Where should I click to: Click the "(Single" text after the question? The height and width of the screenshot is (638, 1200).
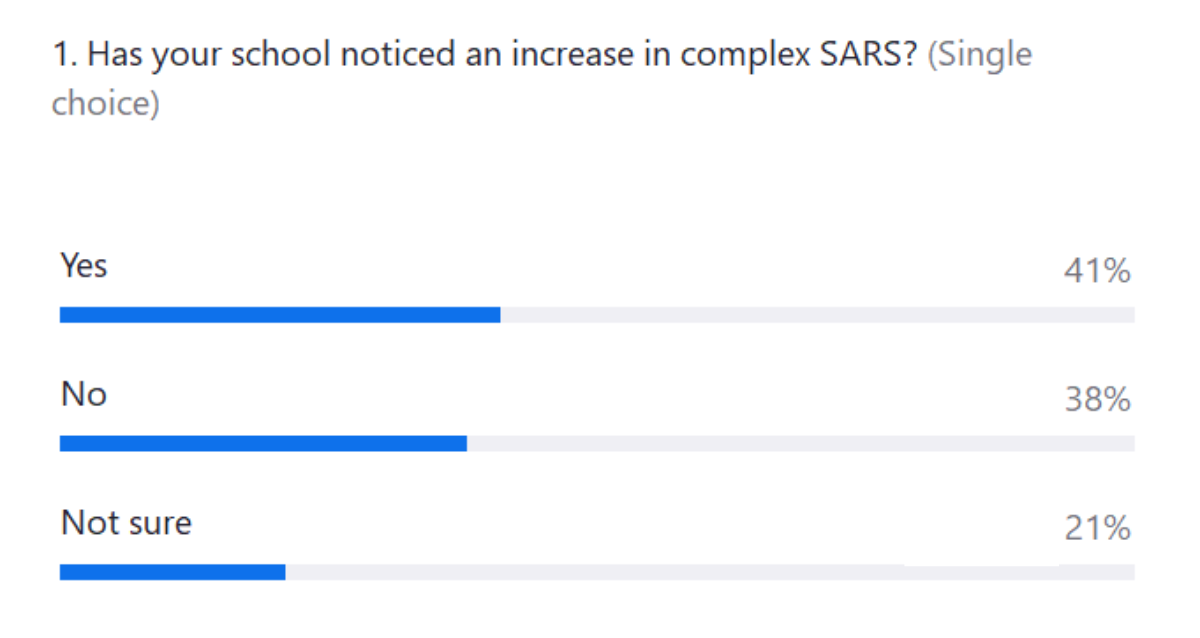pyautogui.click(x=980, y=56)
